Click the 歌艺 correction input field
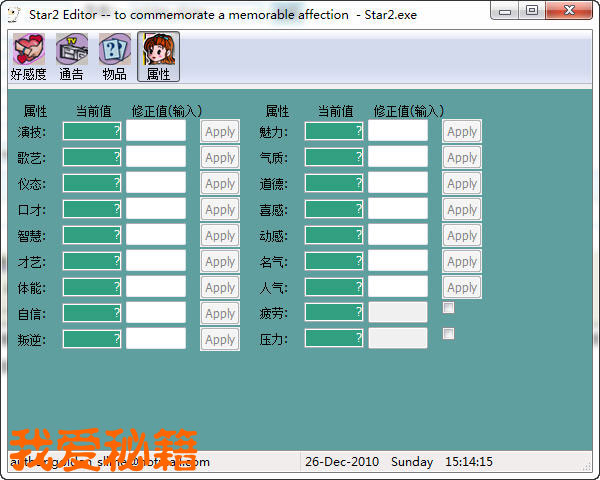Viewport: 600px width, 480px height. (x=156, y=157)
